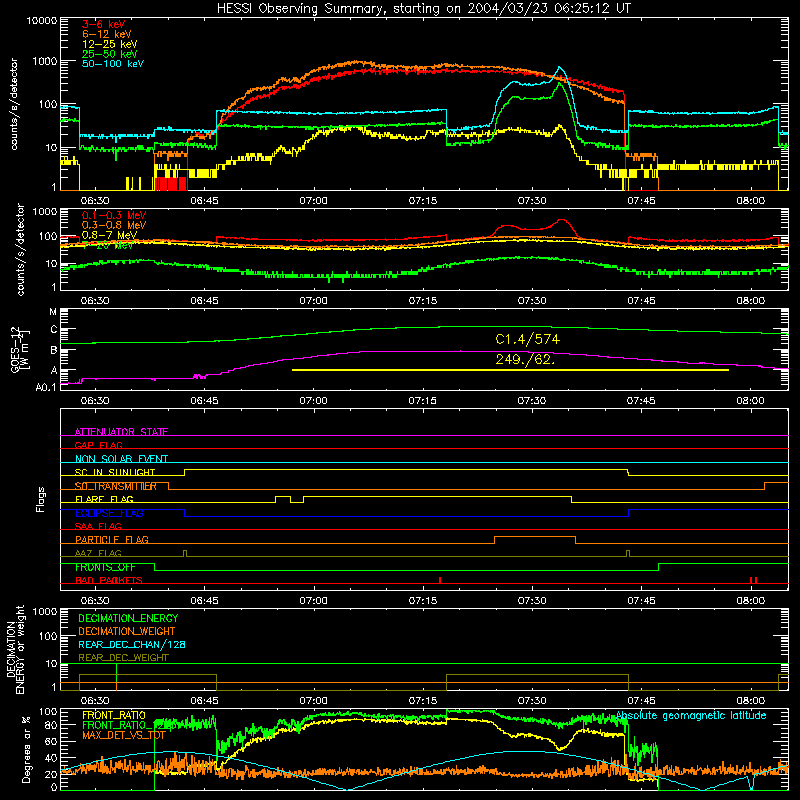Click 07:45 tick under the decimation plot
800x800 pixels.
coord(641,701)
